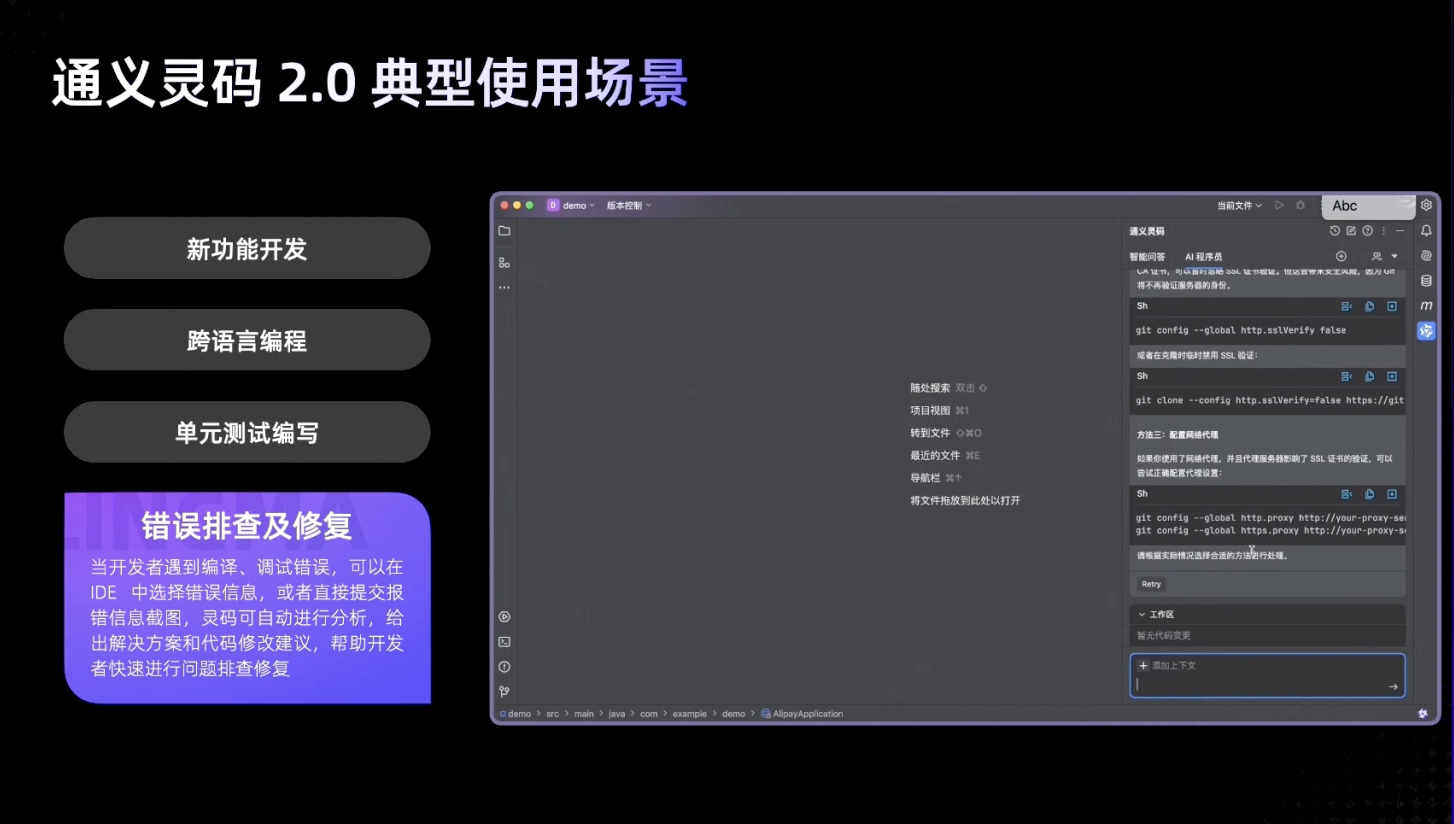This screenshot has height=824, width=1454.
Task: Click 添加上下文 add context button
Action: tap(1167, 666)
